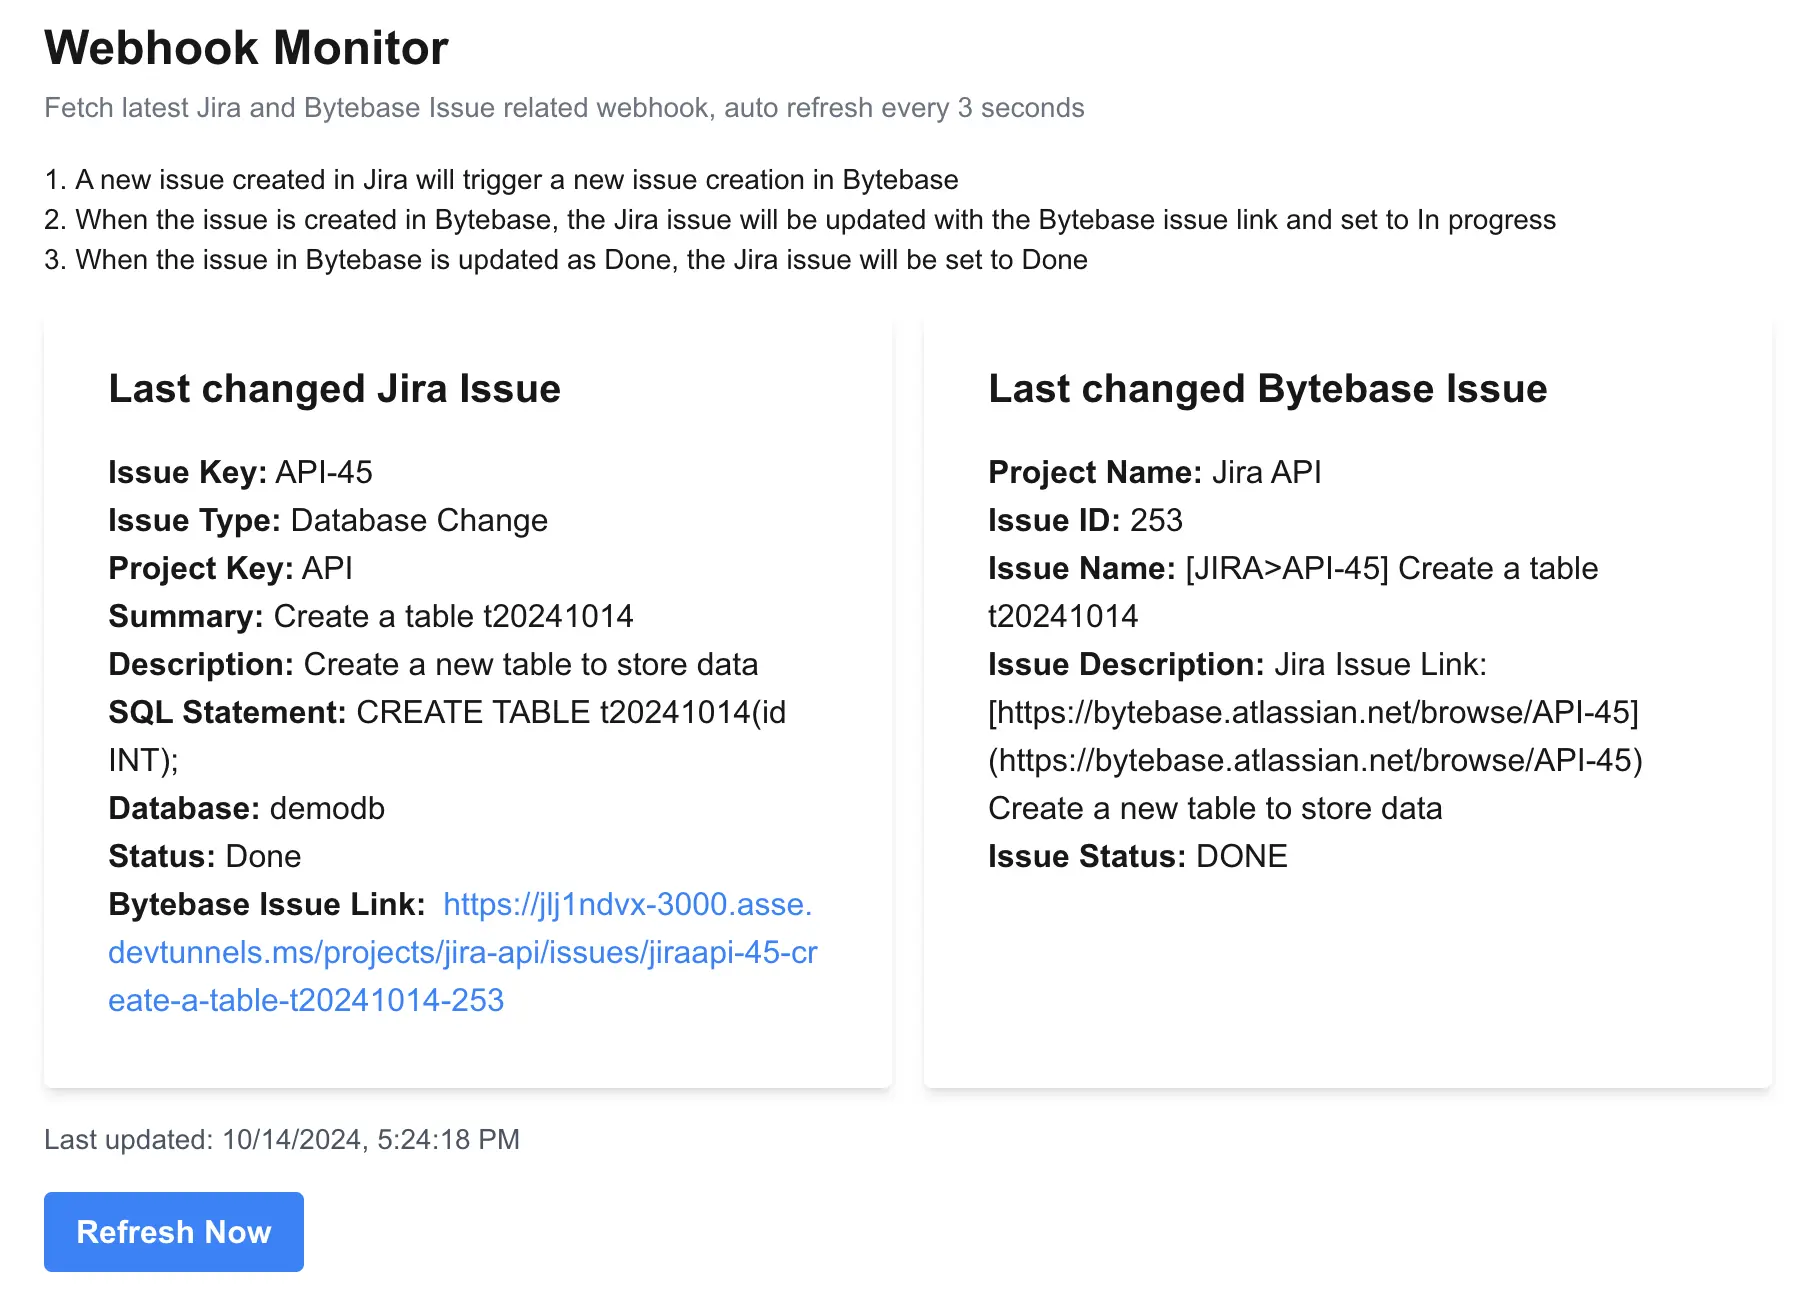Click the Issue Key value API-45
The image size is (1806, 1304).
click(324, 472)
